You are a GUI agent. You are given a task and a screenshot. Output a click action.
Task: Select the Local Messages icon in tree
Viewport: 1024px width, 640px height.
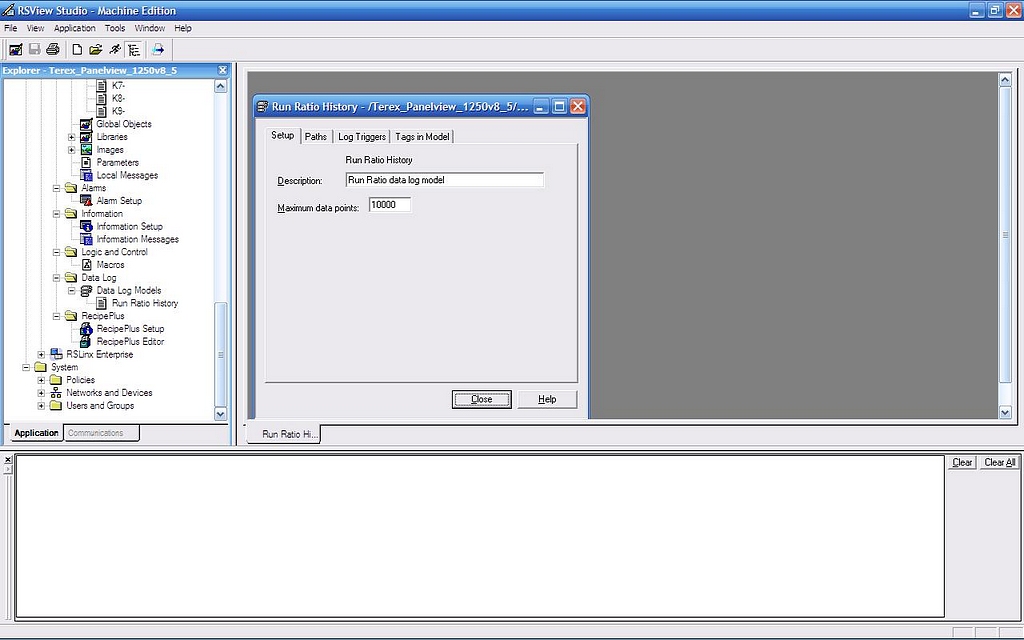click(86, 175)
